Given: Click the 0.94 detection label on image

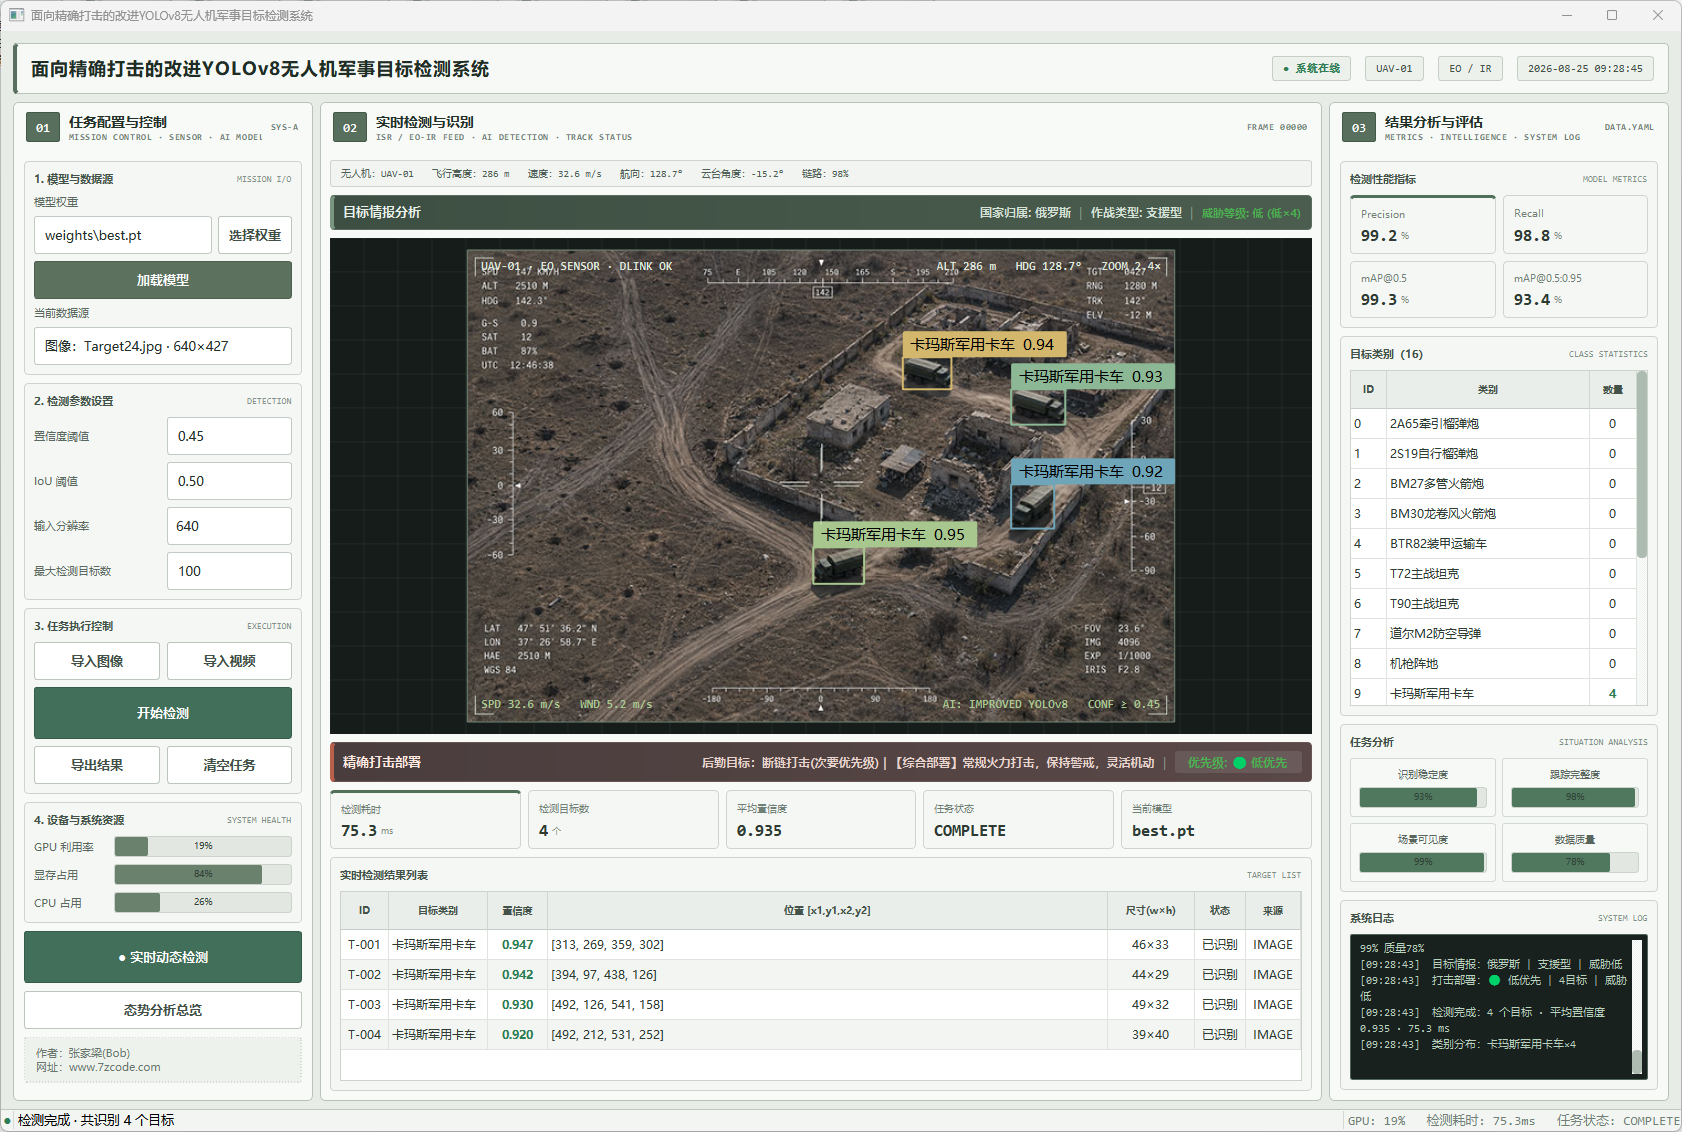Looking at the screenshot, I should pos(982,345).
